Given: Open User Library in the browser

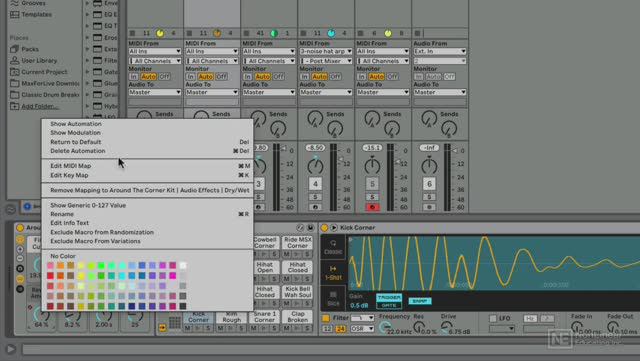Looking at the screenshot, I should 33,60.
